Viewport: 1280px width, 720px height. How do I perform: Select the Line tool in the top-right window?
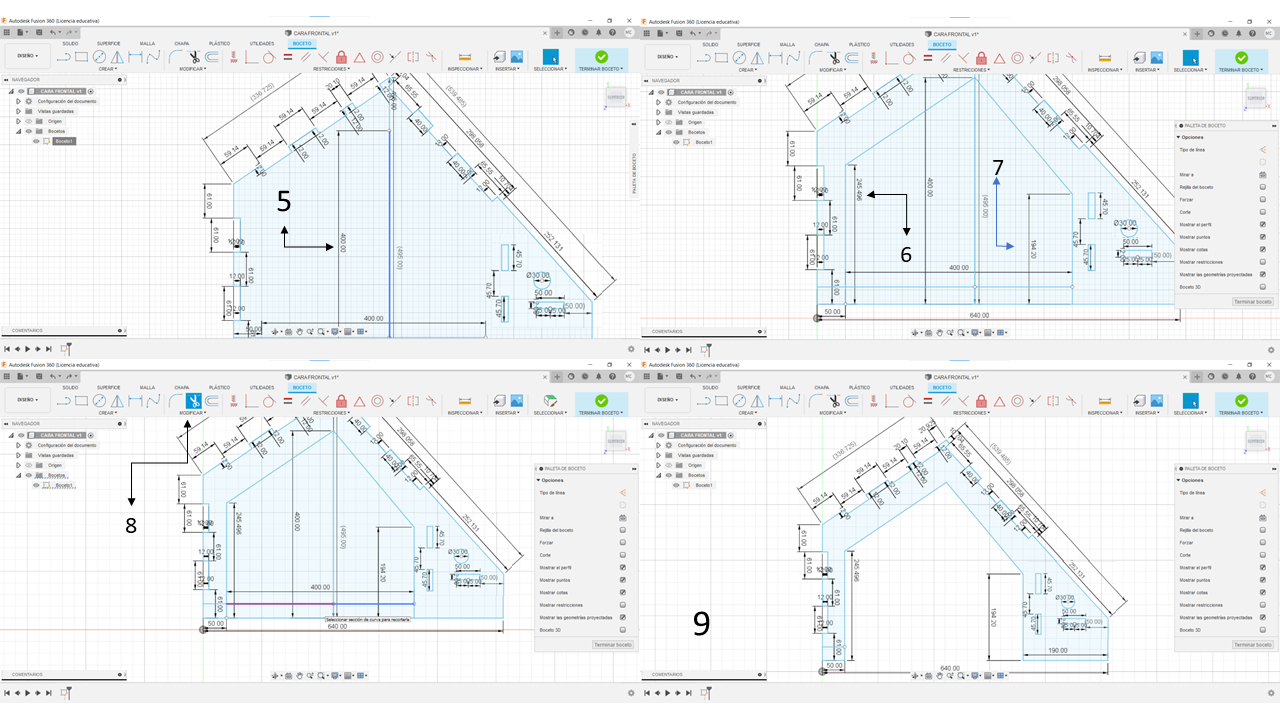(x=703, y=57)
